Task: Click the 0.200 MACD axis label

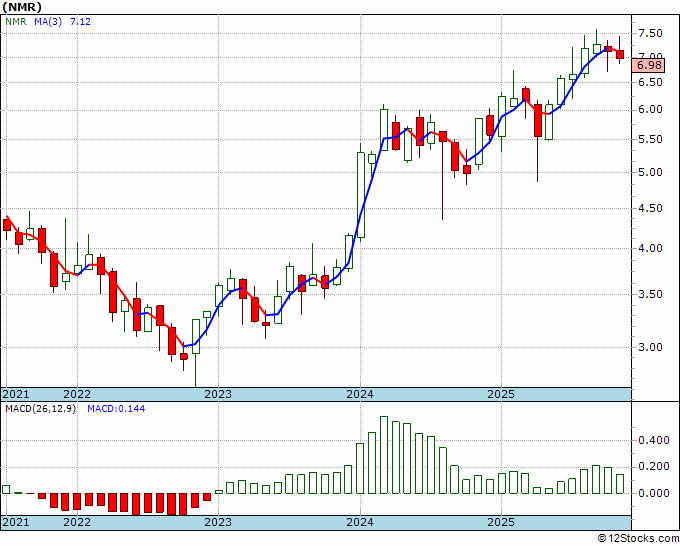Action: point(654,467)
